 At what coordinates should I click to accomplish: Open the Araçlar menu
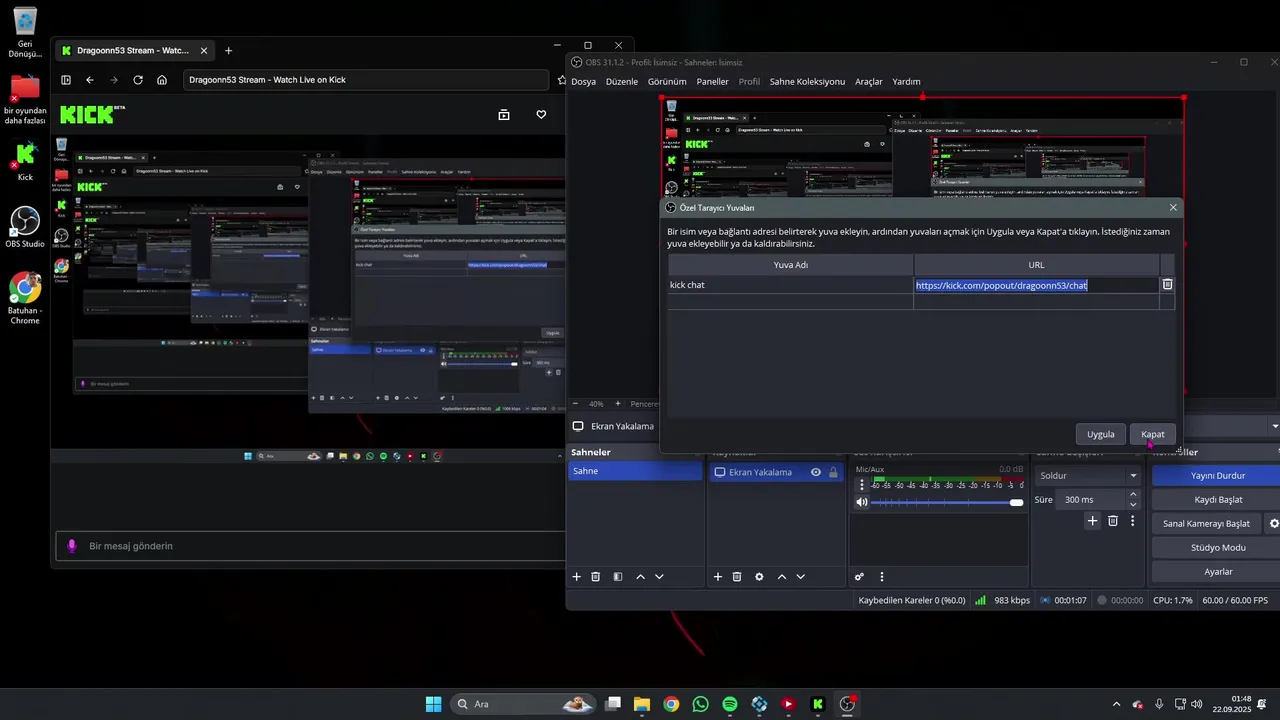pos(869,81)
